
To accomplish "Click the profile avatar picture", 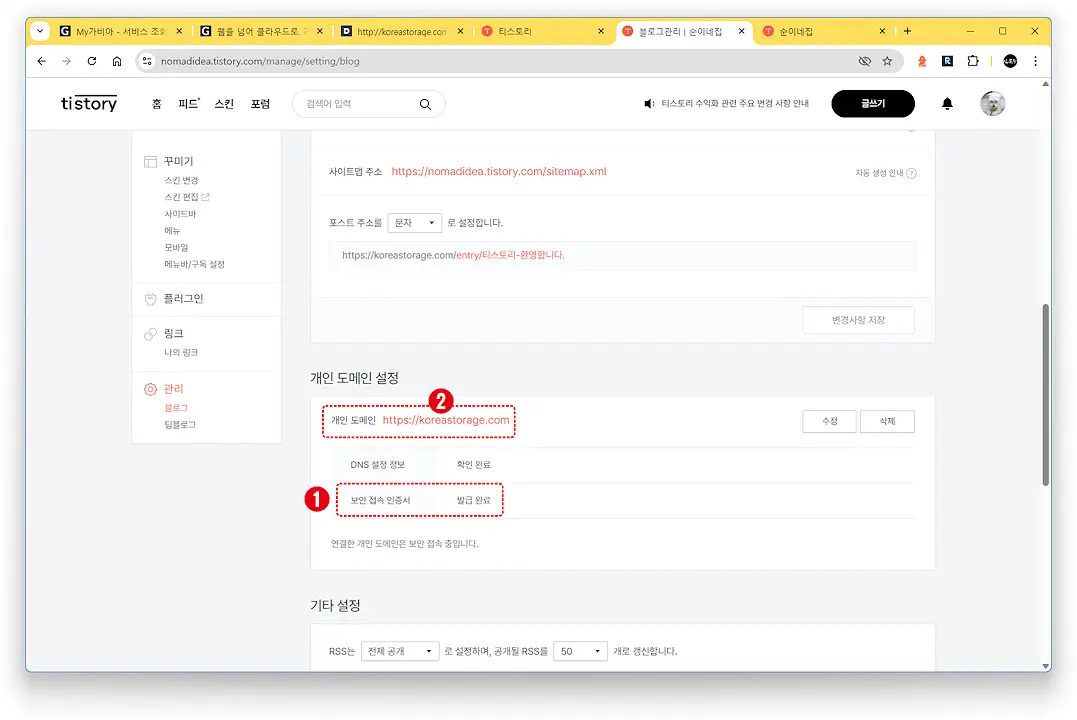I will pyautogui.click(x=992, y=103).
